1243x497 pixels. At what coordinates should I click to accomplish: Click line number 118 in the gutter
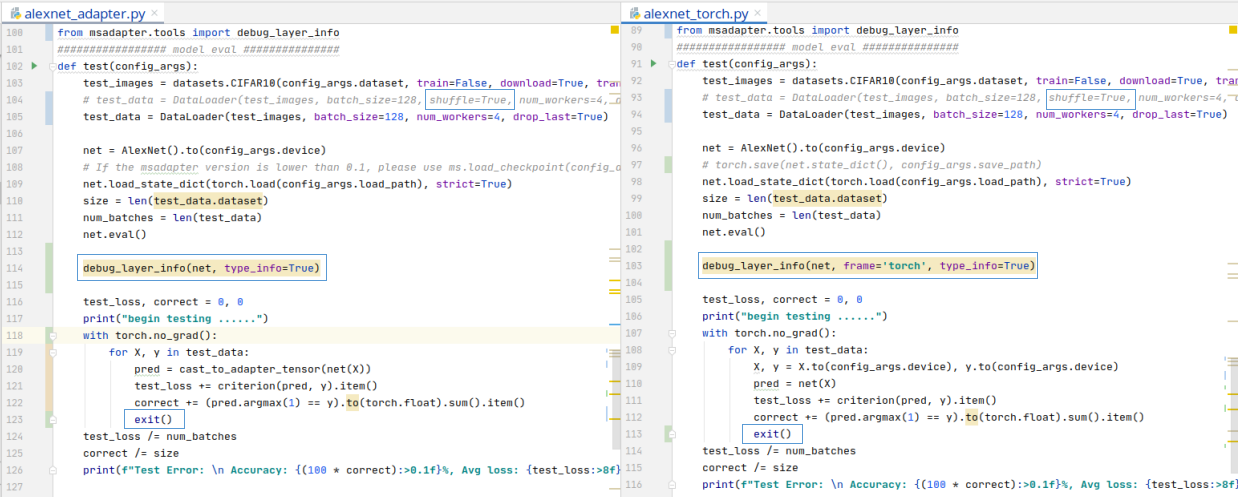(x=13, y=335)
